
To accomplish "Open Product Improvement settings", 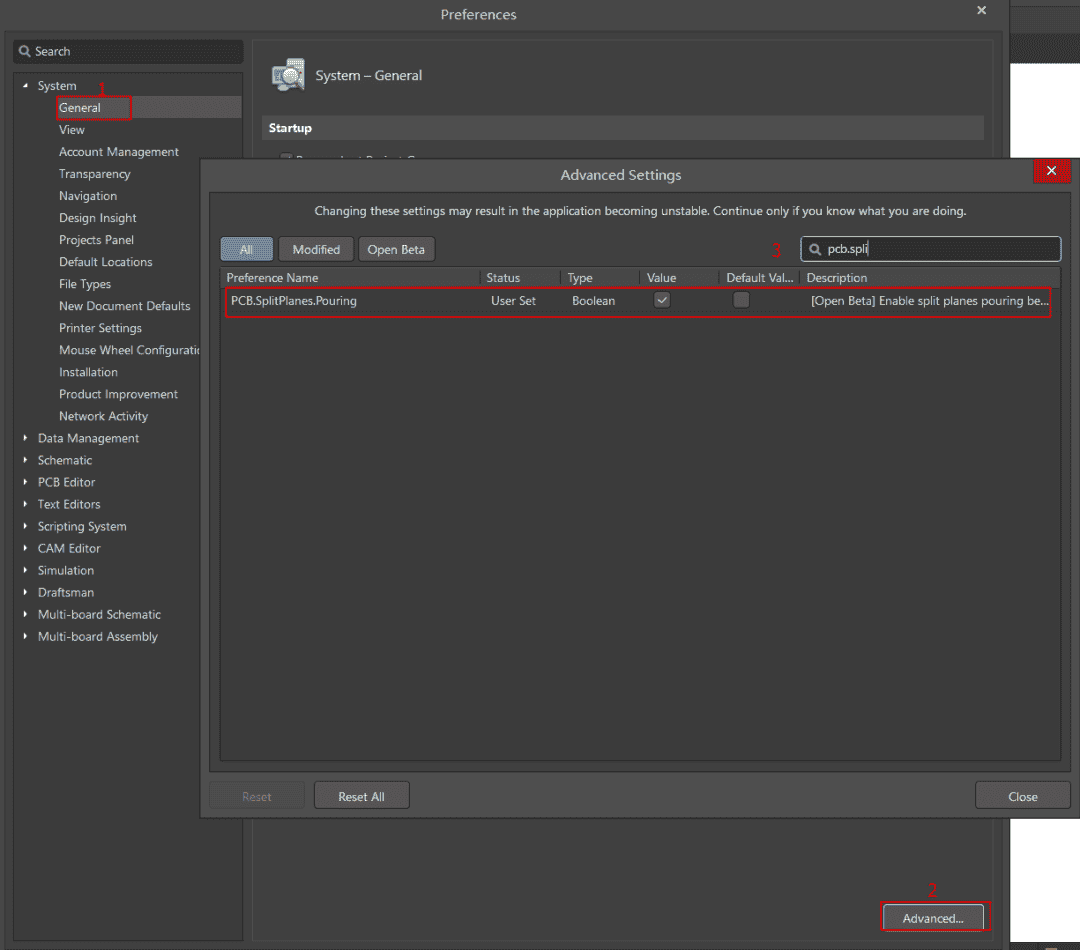I will [118, 394].
